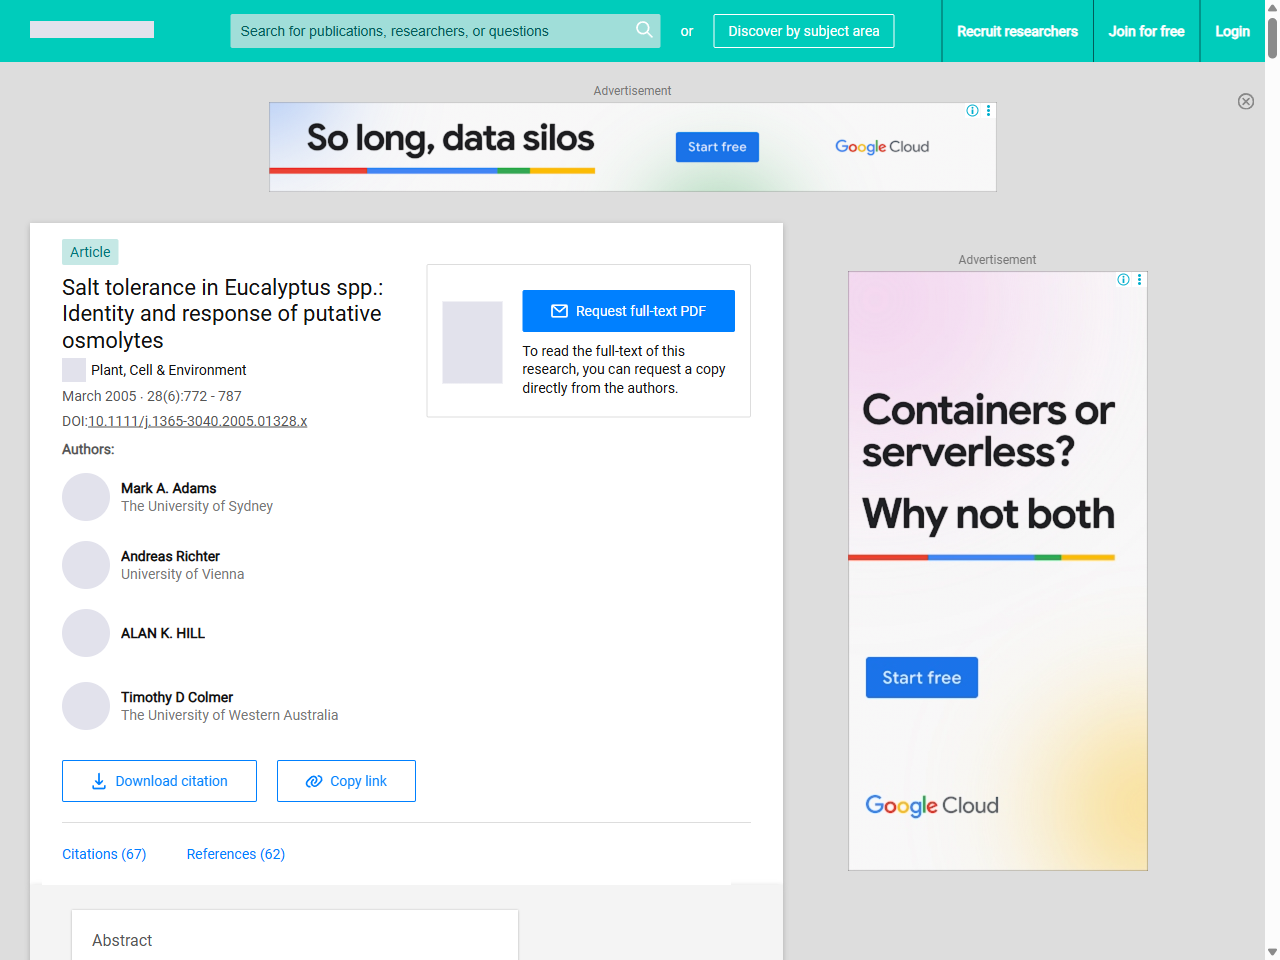Image resolution: width=1280 pixels, height=960 pixels.
Task: Open the Citations (67) tab
Action: click(x=104, y=854)
